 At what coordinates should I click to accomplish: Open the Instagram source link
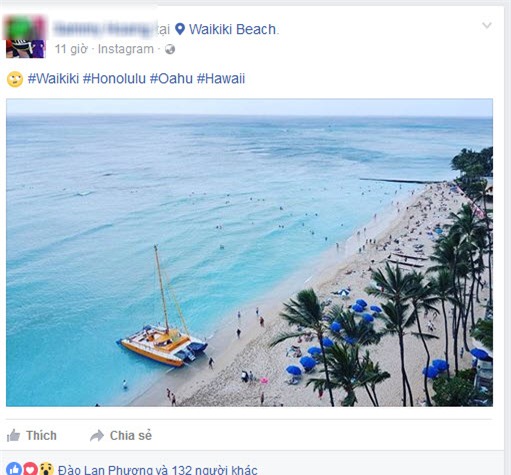(126, 49)
